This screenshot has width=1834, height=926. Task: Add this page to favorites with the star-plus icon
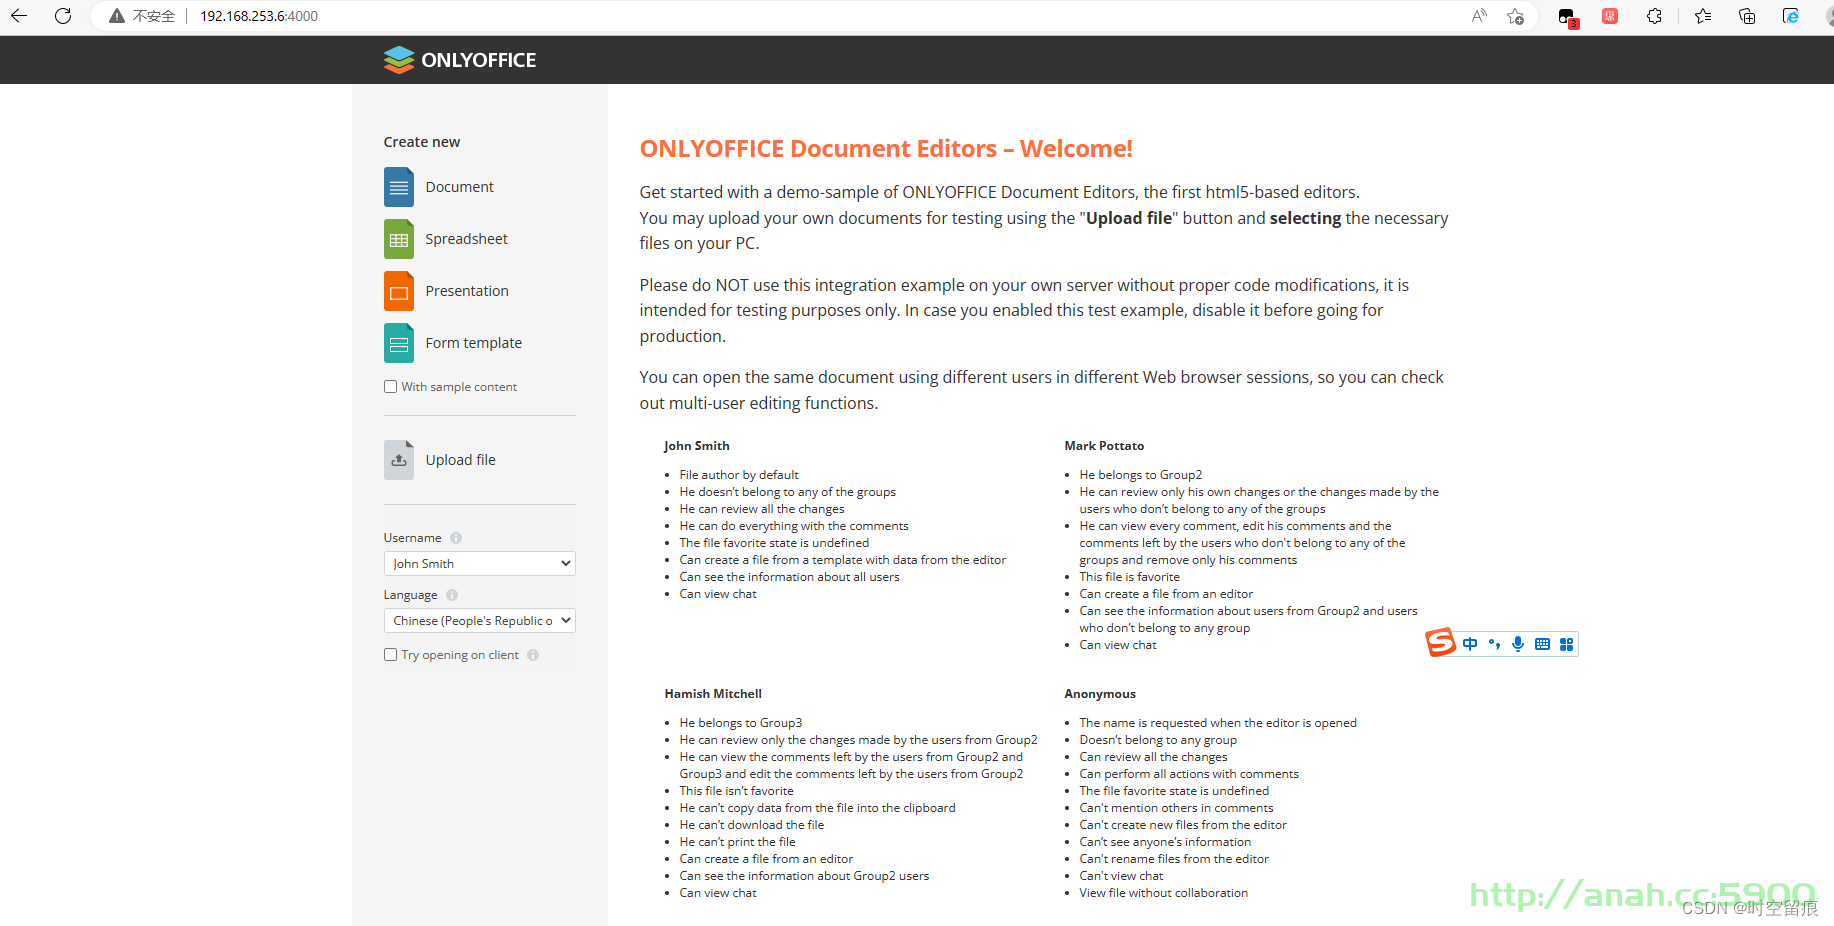point(1516,16)
